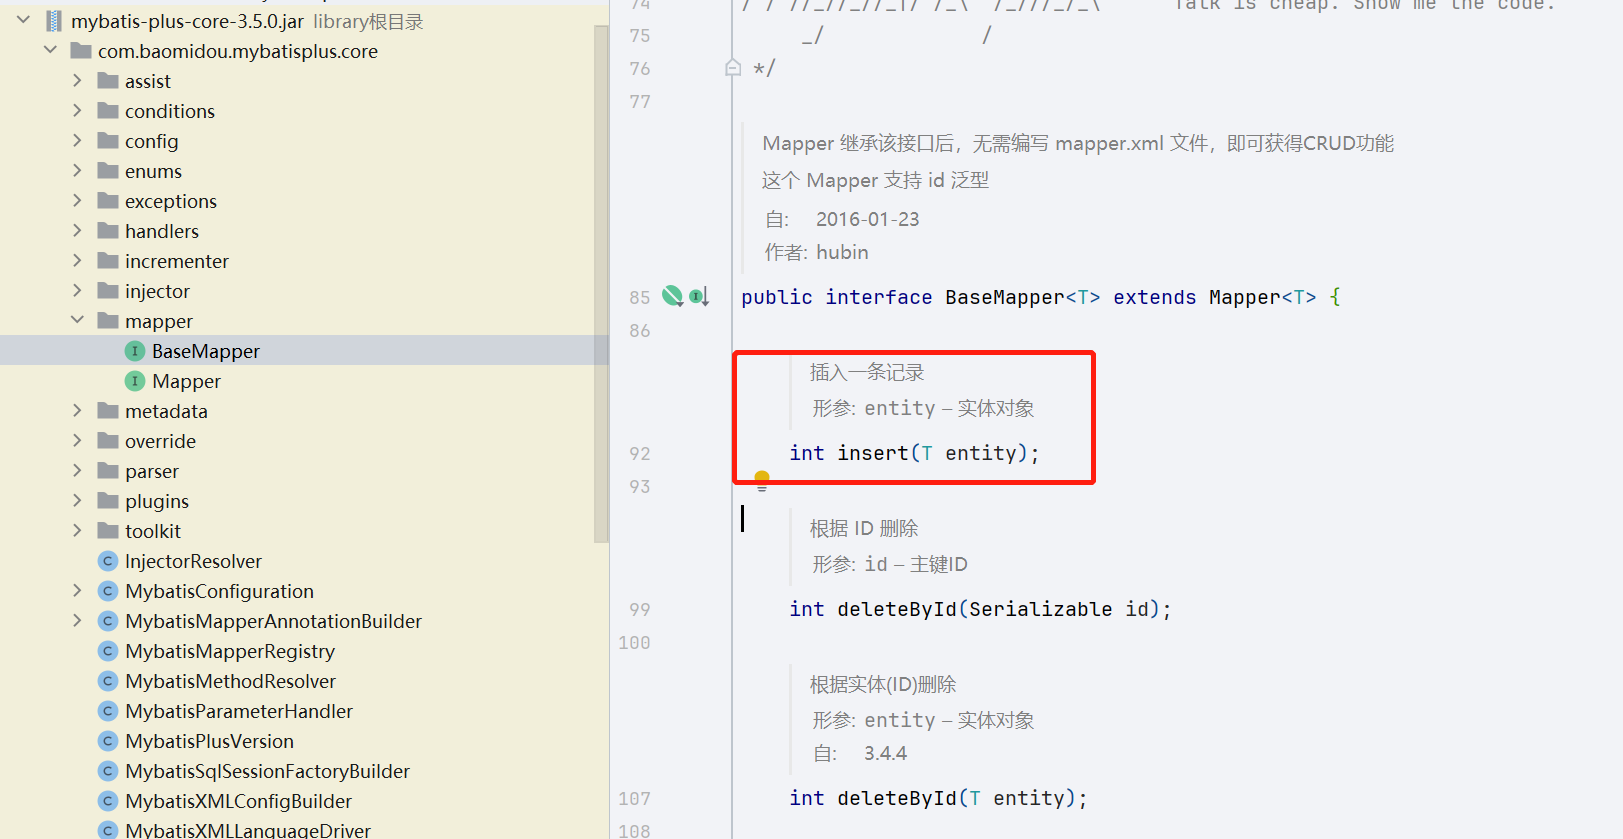Click the package folder icon for com.baomidou.mybatisplus.core

pyautogui.click(x=82, y=51)
